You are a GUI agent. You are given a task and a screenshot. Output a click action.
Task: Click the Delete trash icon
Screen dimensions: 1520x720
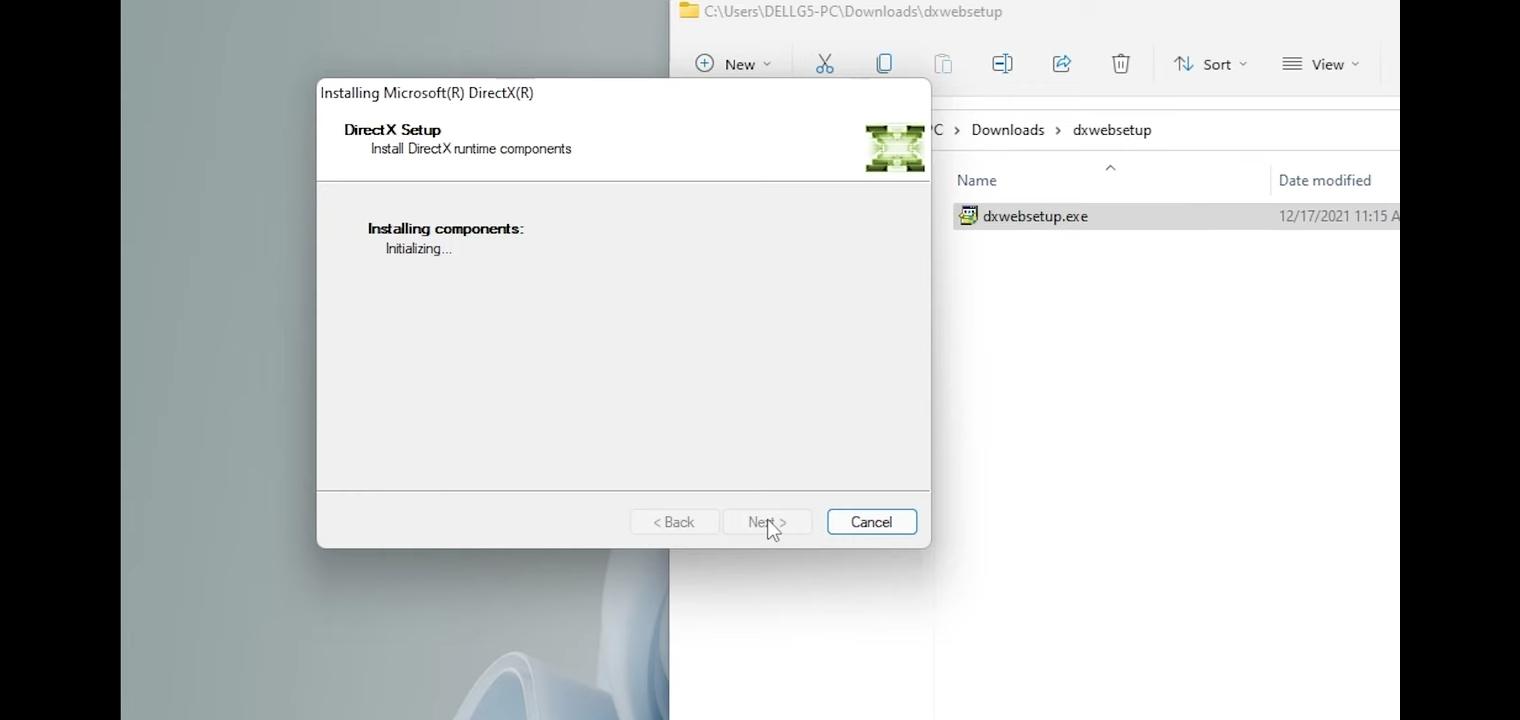[x=1120, y=63]
